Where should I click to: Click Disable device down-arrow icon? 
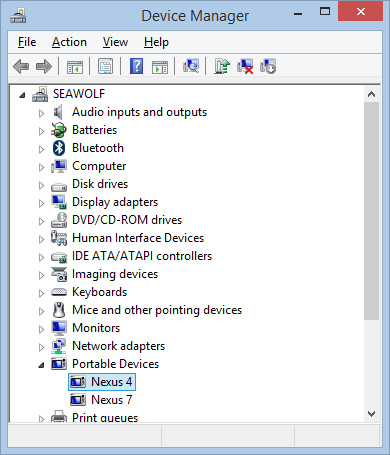pyautogui.click(x=268, y=66)
